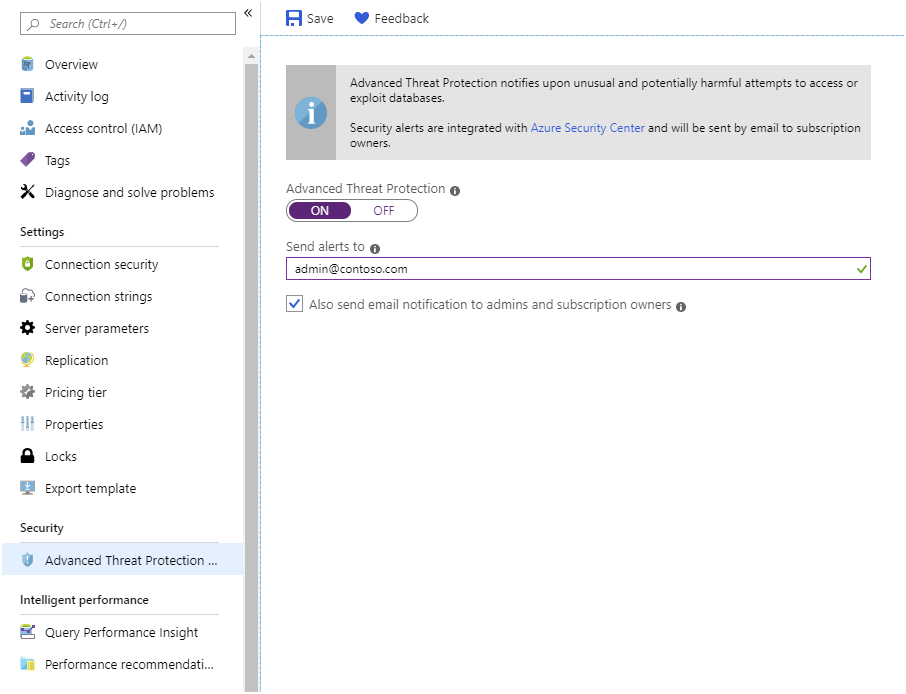The height and width of the screenshot is (694, 906).
Task: Click the Overview icon in sidebar
Action: [27, 64]
